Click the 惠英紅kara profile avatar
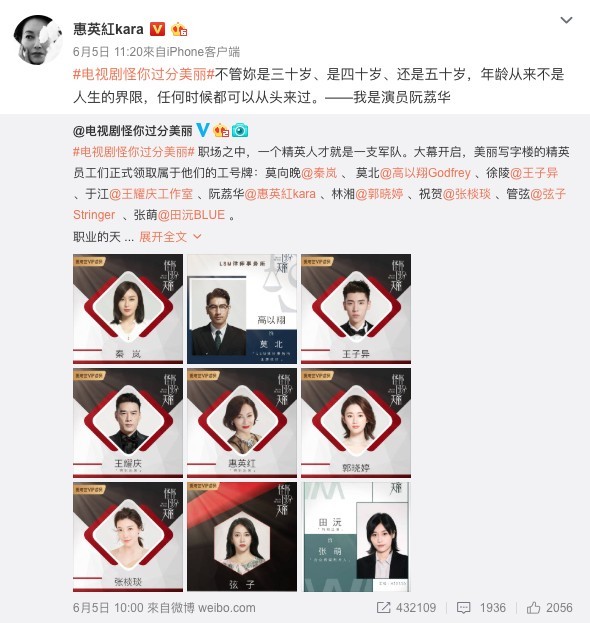 [38, 39]
